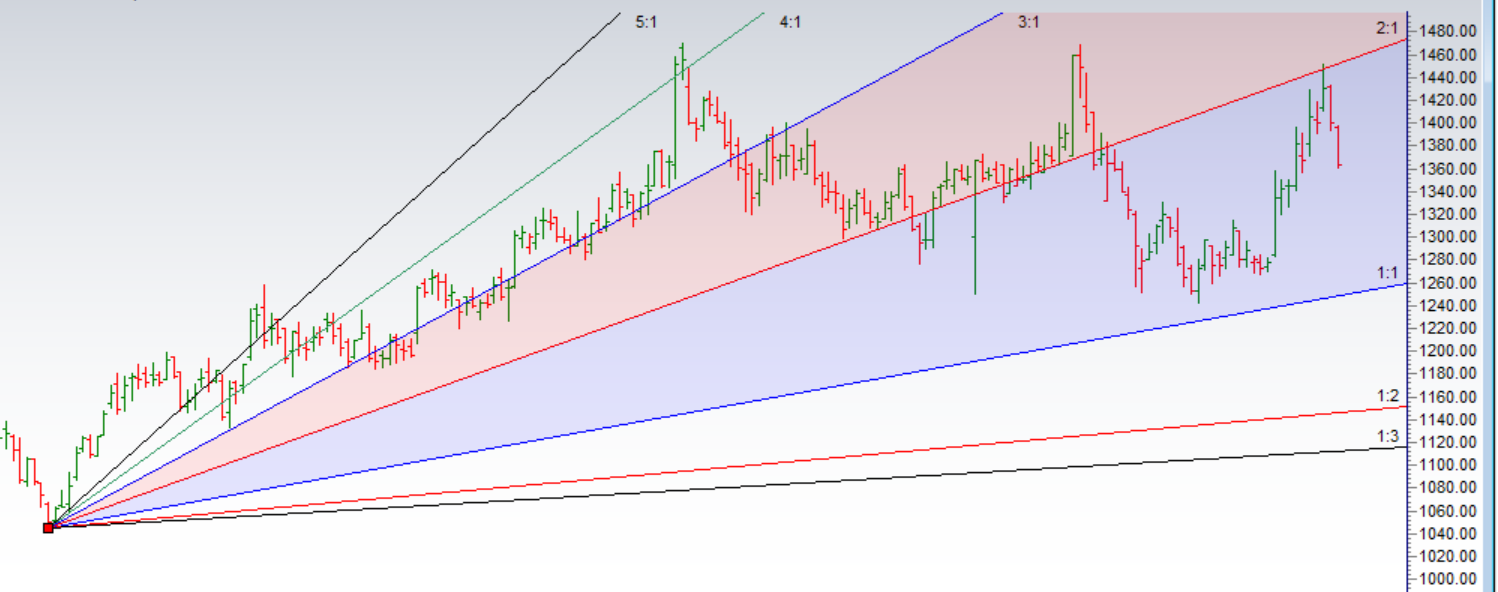Click the 4:1 angle label

coord(790,21)
